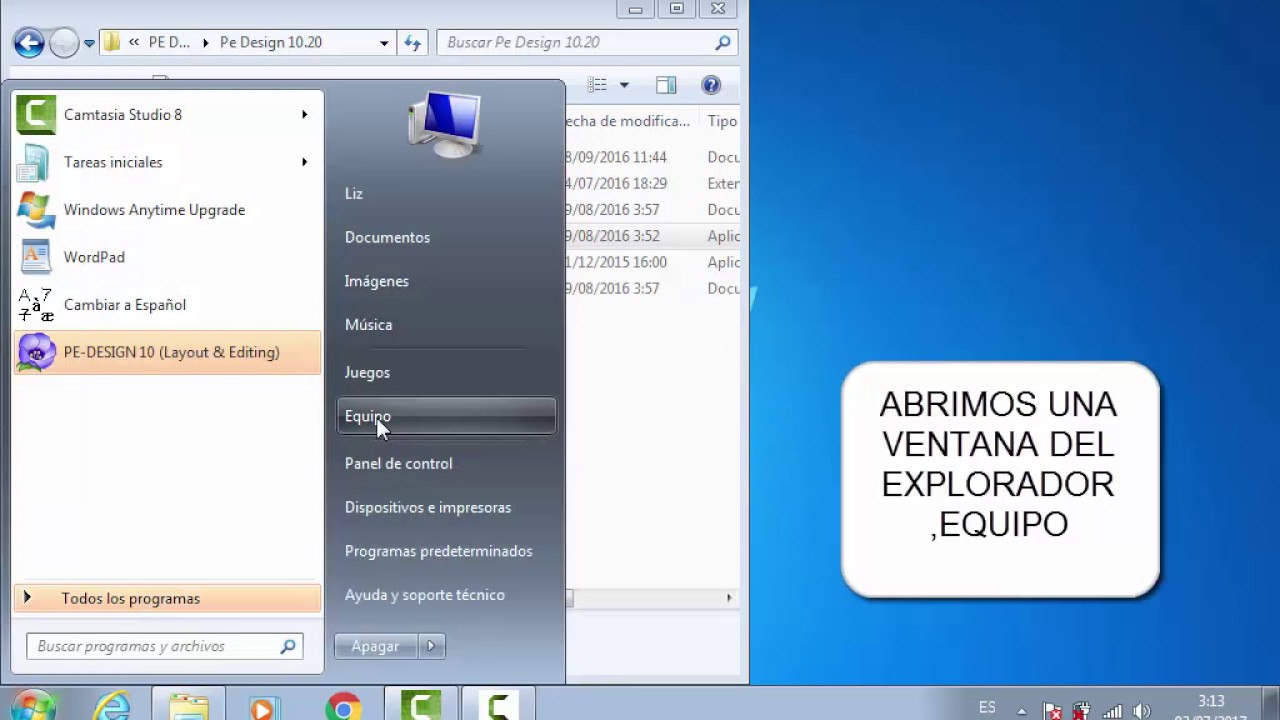Click the magnifier in Start search box
Screen dimensions: 1280x720
point(288,646)
